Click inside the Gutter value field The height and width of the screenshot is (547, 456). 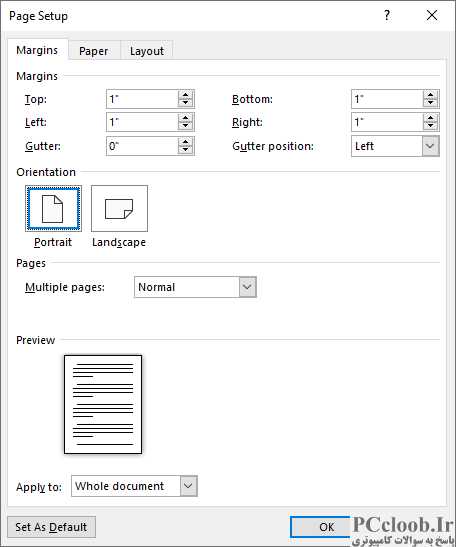click(x=143, y=146)
